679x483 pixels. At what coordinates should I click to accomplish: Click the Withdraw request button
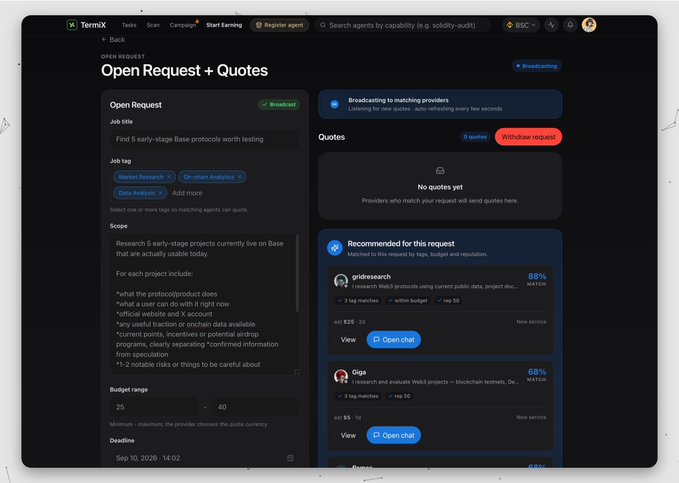(x=528, y=137)
